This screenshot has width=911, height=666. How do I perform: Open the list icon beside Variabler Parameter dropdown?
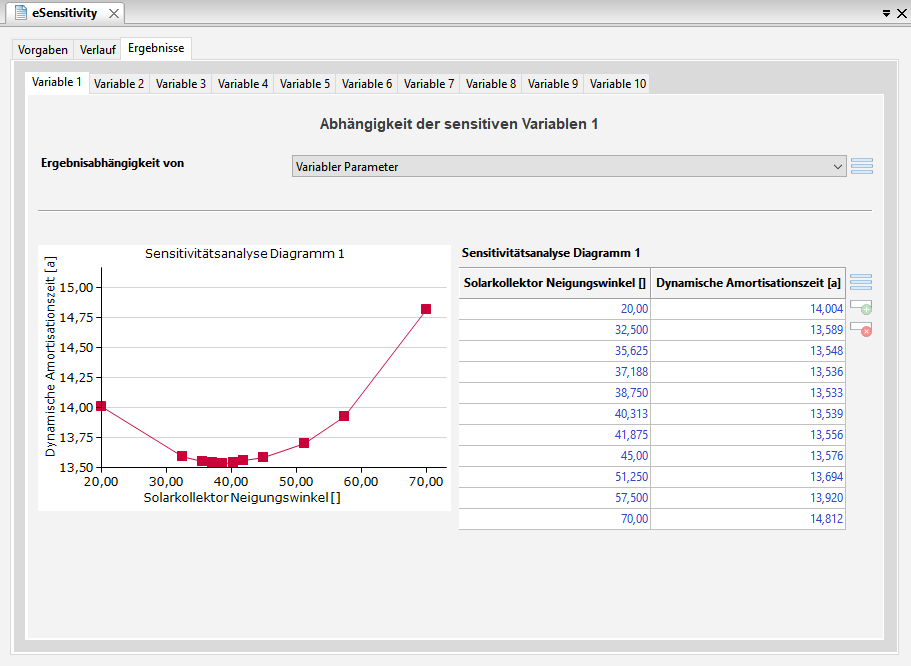pos(862,166)
